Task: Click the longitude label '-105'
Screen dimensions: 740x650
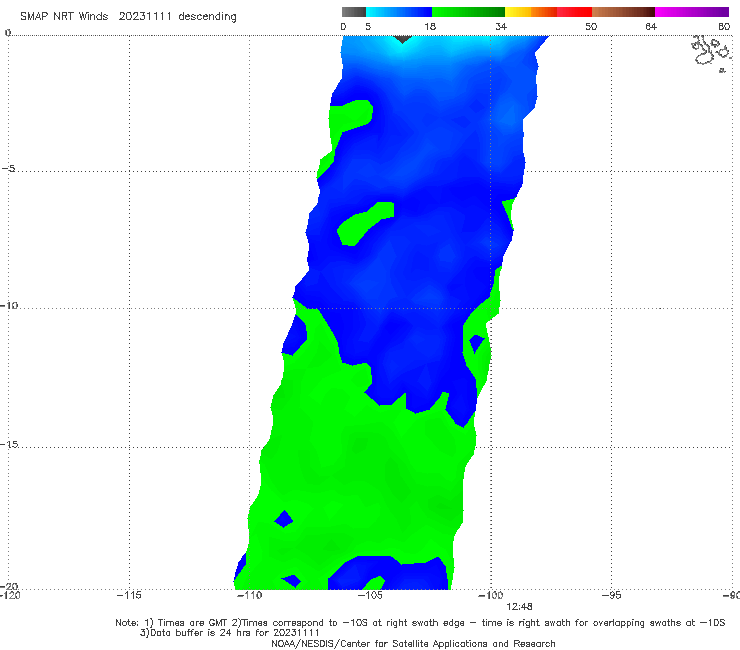Action: [370, 595]
